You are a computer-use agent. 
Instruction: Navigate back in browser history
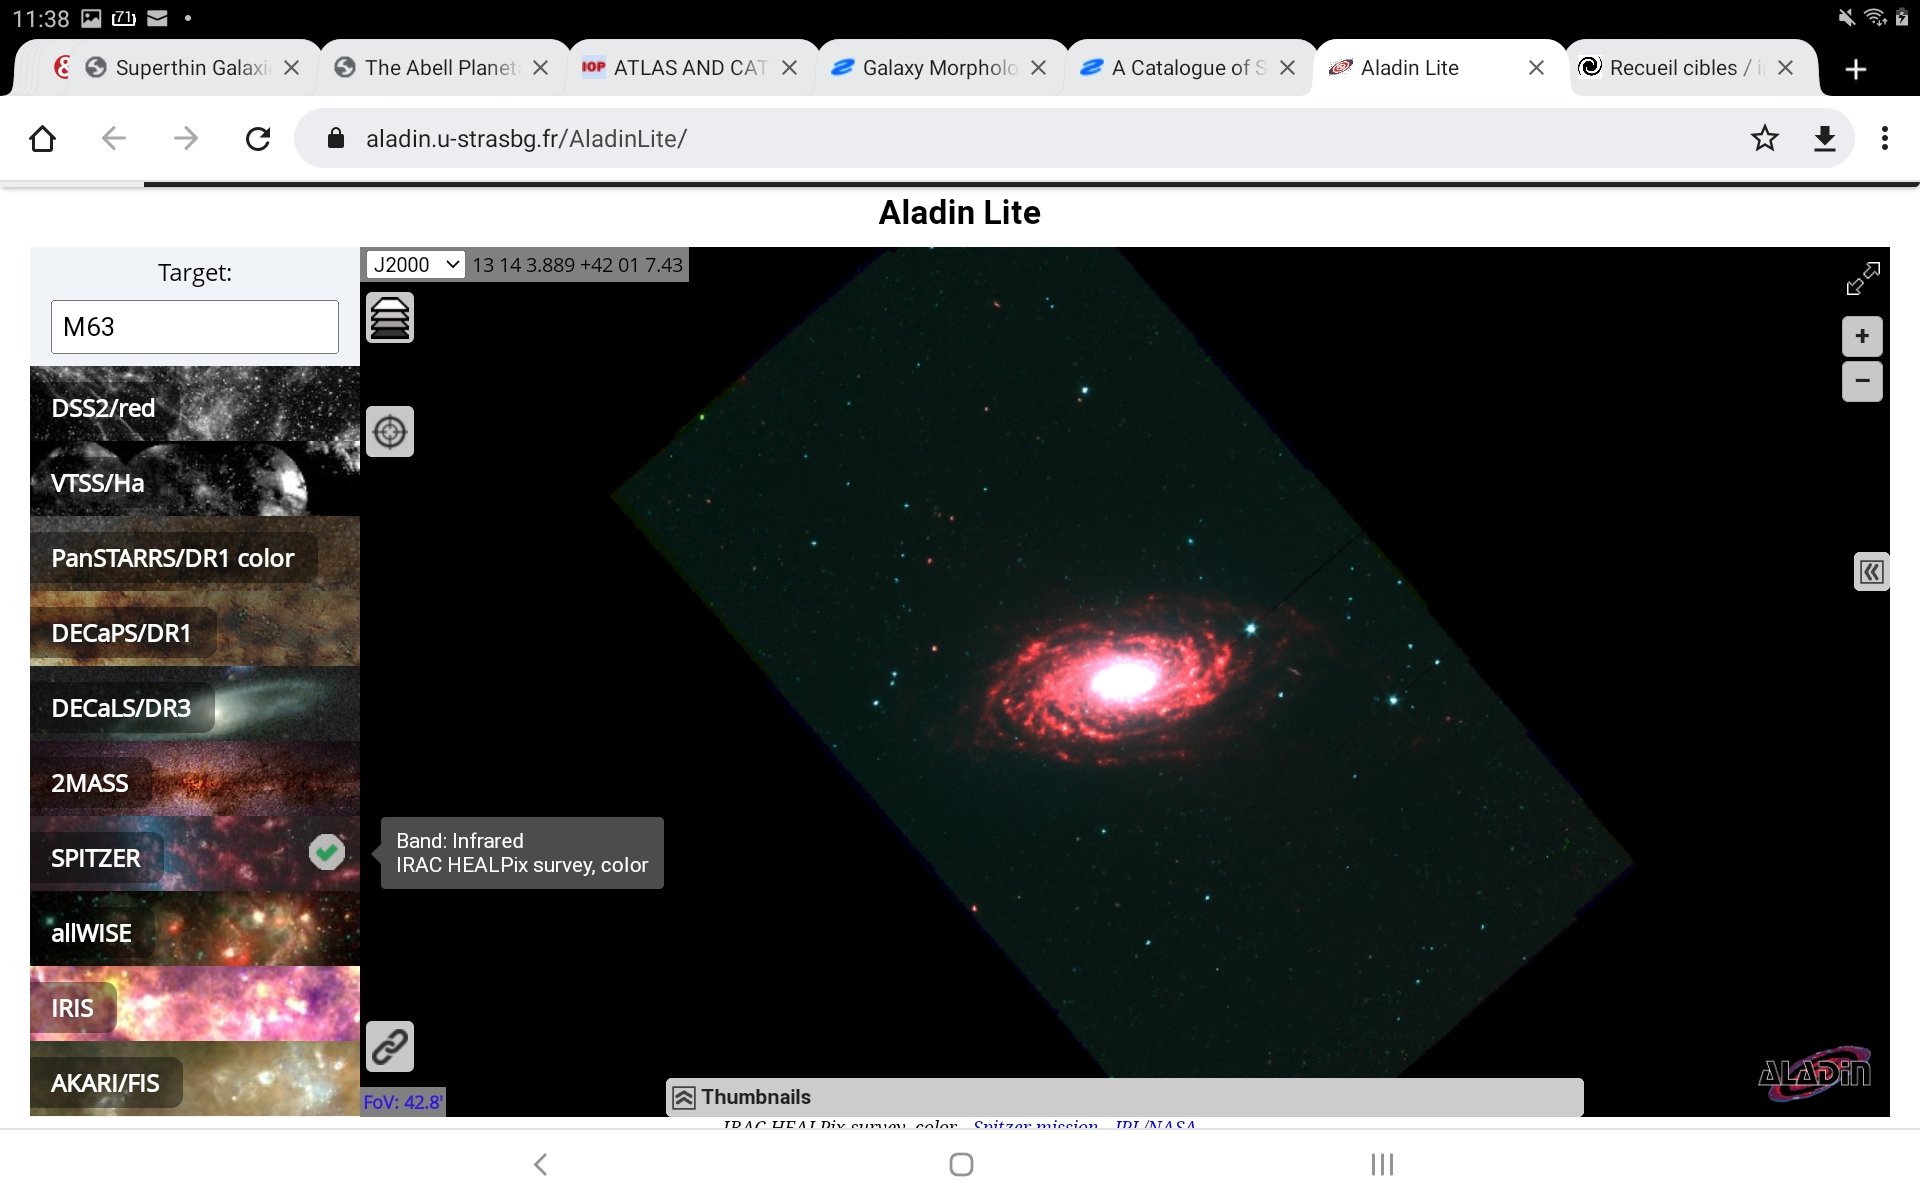(x=114, y=138)
